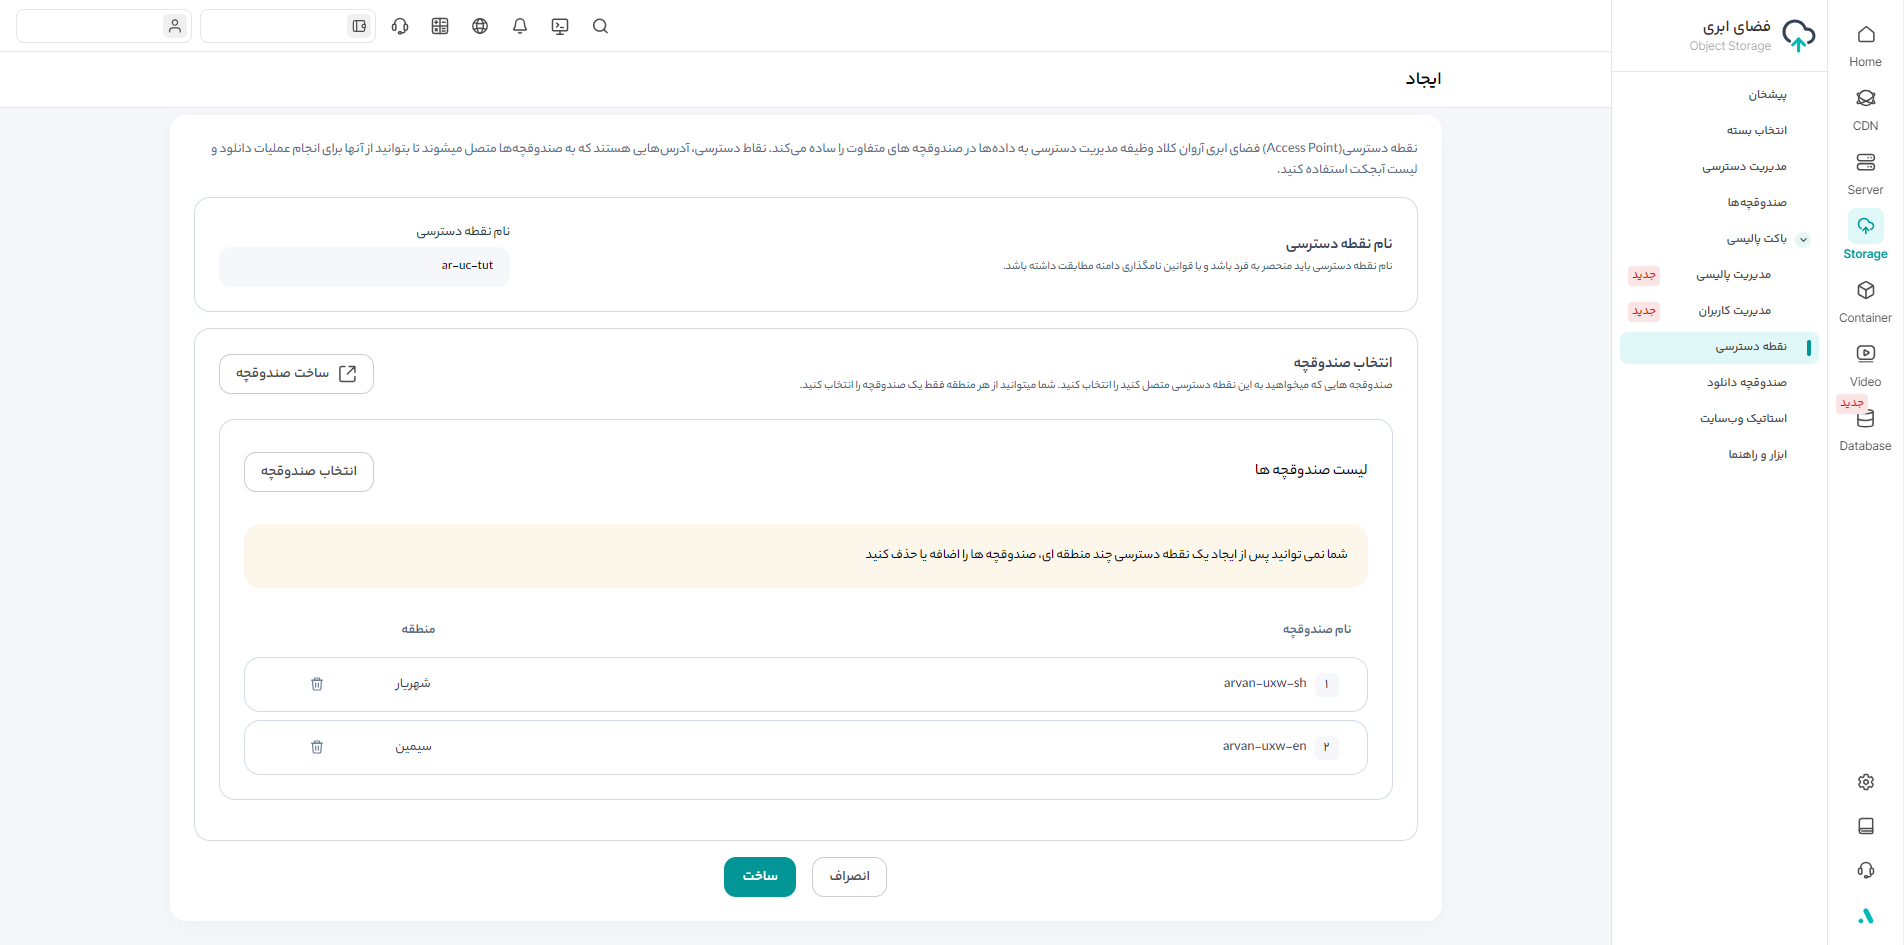Go to استاتیک وب‌سایت sidebar item
Viewport: 1904px width, 945px height.
point(1743,419)
